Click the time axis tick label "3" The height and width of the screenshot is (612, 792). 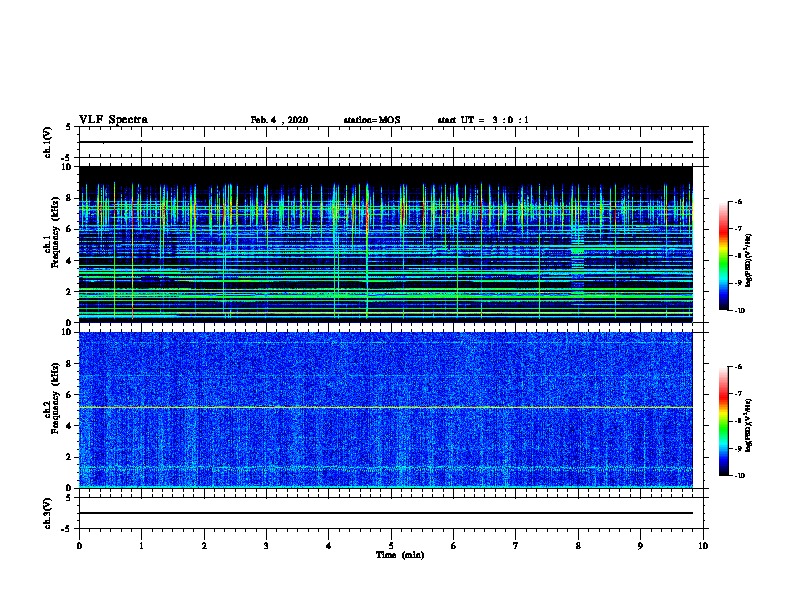[x=266, y=546]
